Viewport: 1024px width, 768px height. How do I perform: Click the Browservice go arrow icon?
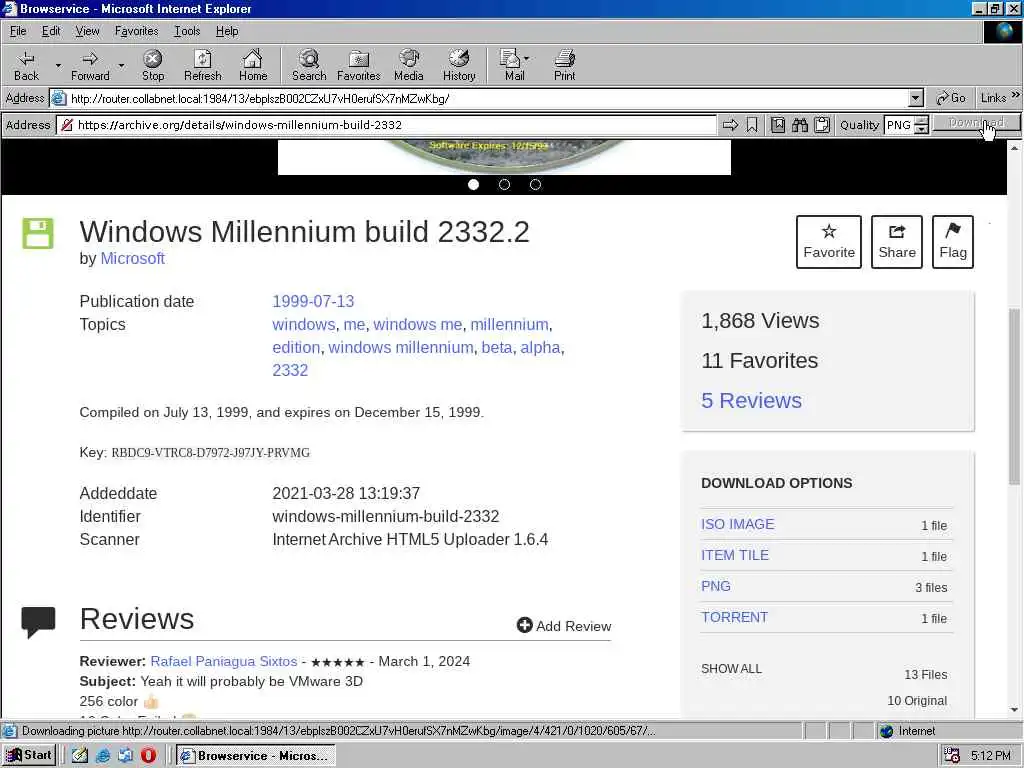coord(730,125)
